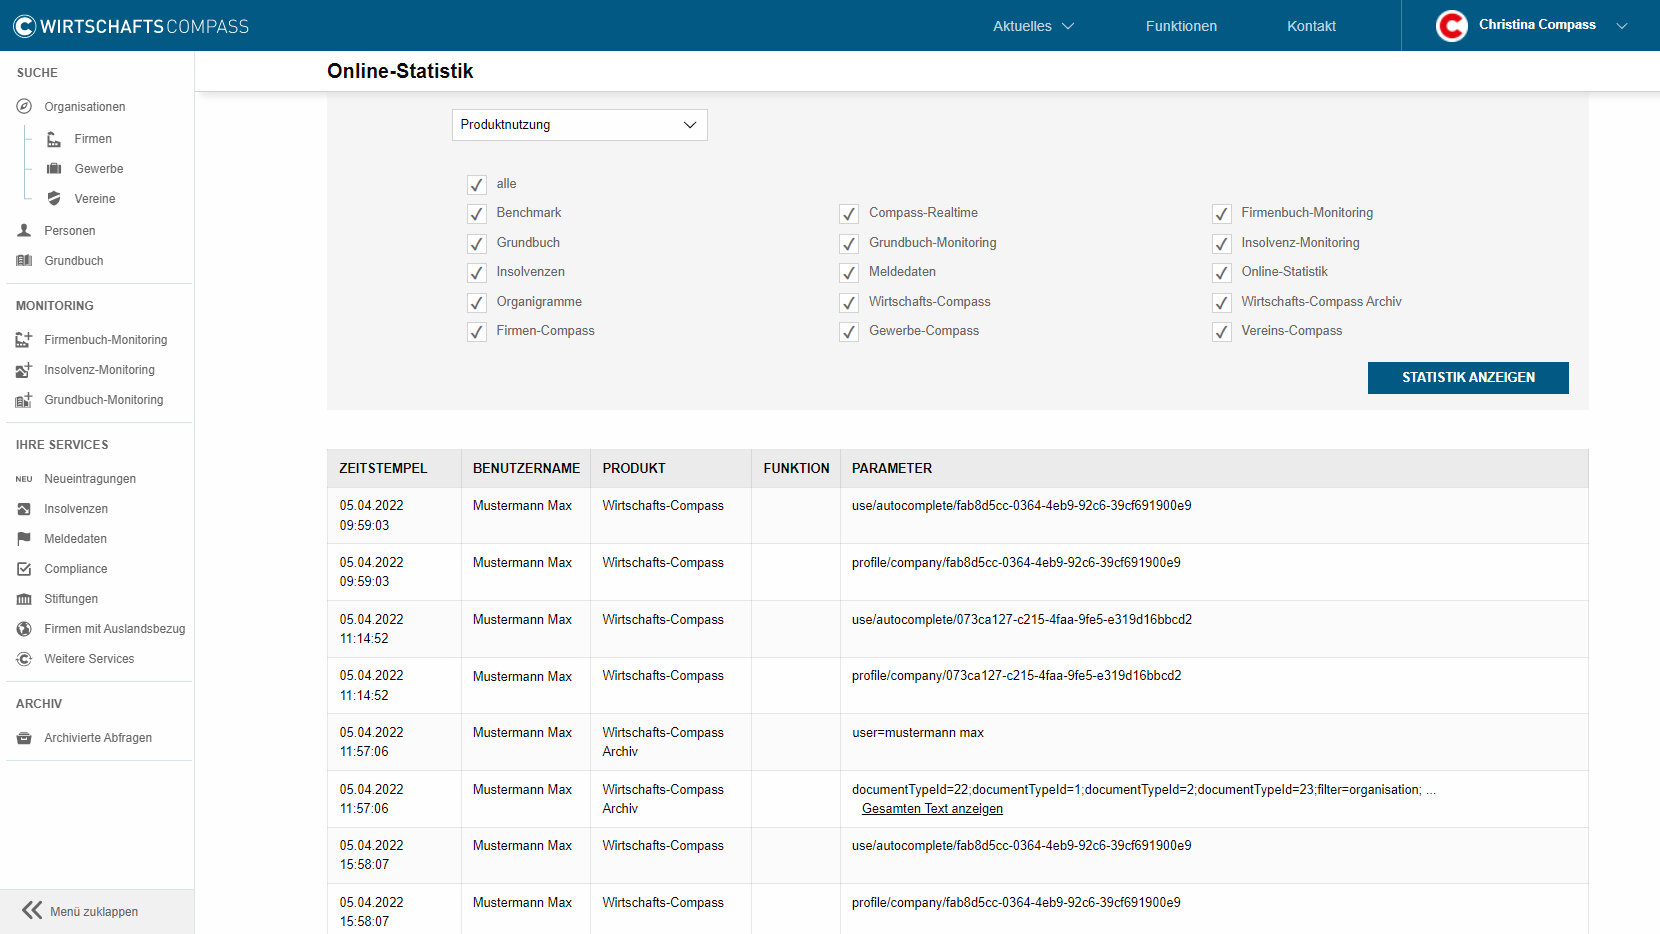Open Stiftungen service in sidebar
This screenshot has height=934, width=1660.
coord(71,599)
